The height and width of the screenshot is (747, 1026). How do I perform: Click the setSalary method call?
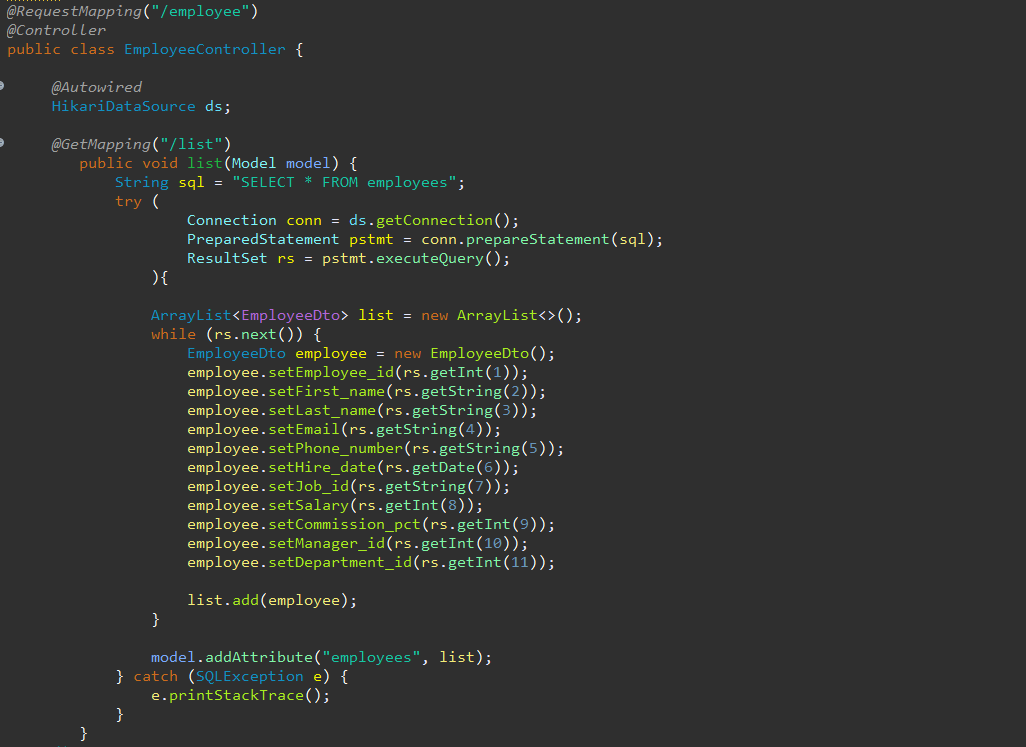point(308,505)
